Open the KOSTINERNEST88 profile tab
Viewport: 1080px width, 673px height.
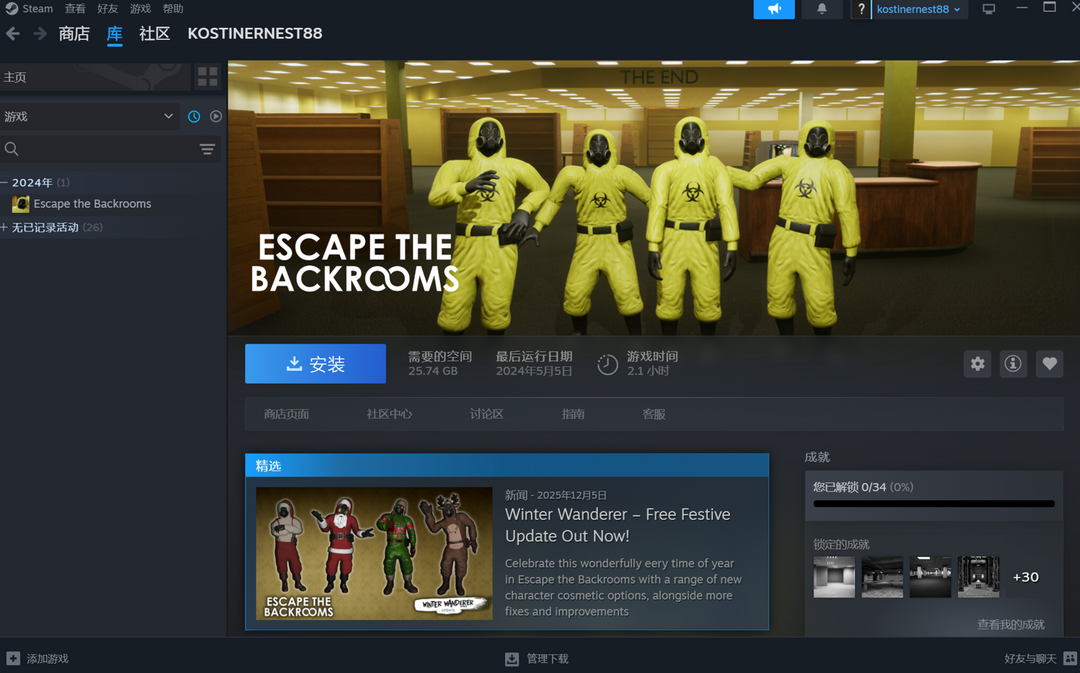[255, 33]
